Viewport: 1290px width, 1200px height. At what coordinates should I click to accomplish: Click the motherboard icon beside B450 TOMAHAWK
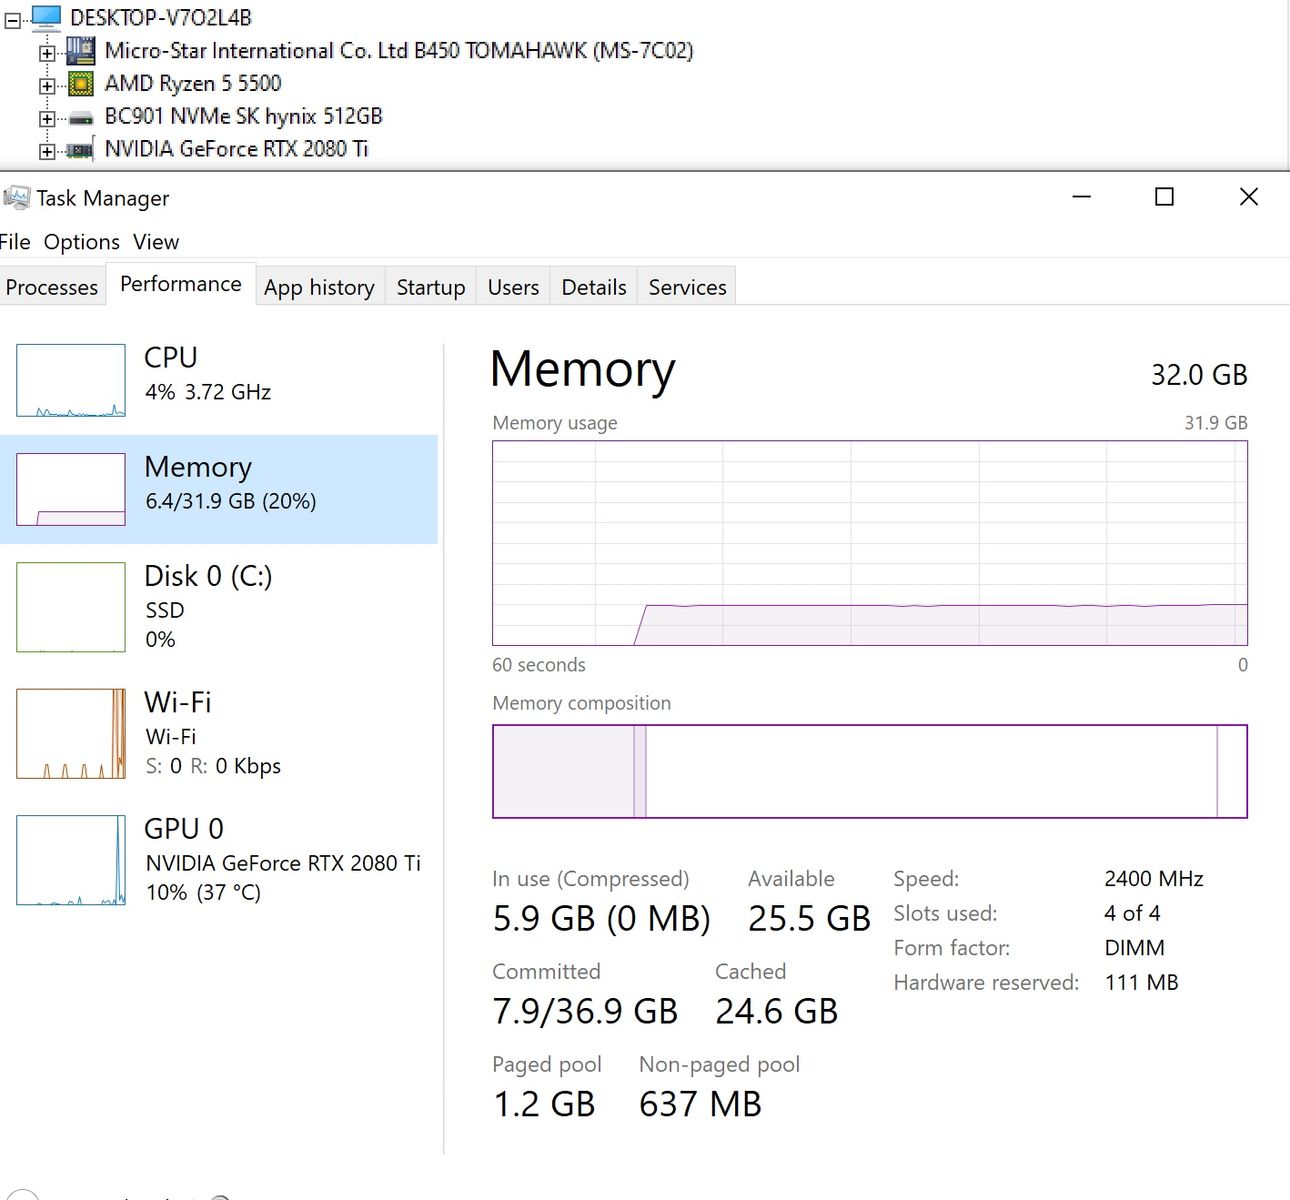click(80, 50)
